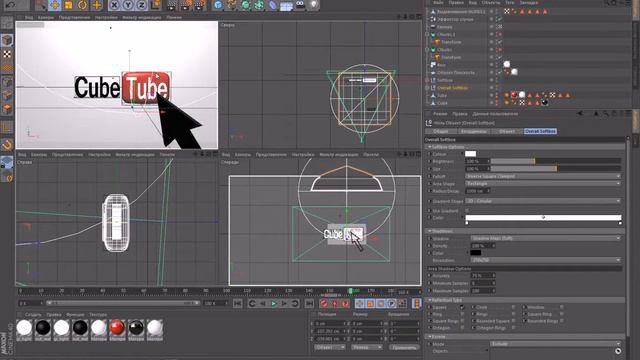Open the Resolution dropdown
Image resolution: width=640 pixels, height=360 pixels.
[546, 260]
